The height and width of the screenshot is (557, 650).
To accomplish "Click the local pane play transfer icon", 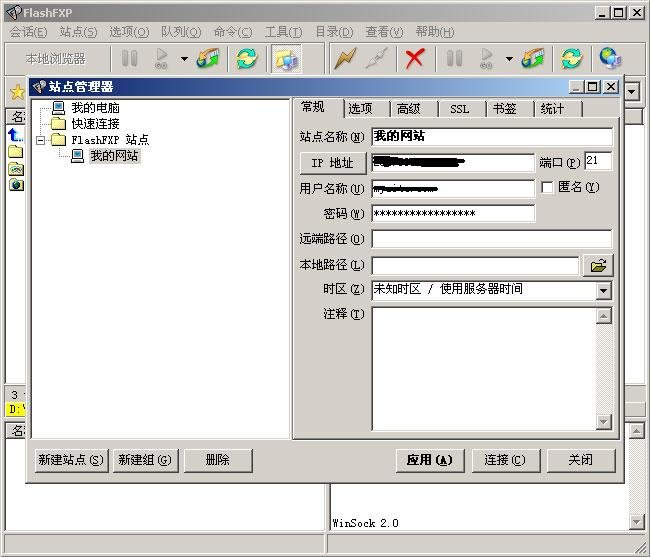I will (x=161, y=59).
